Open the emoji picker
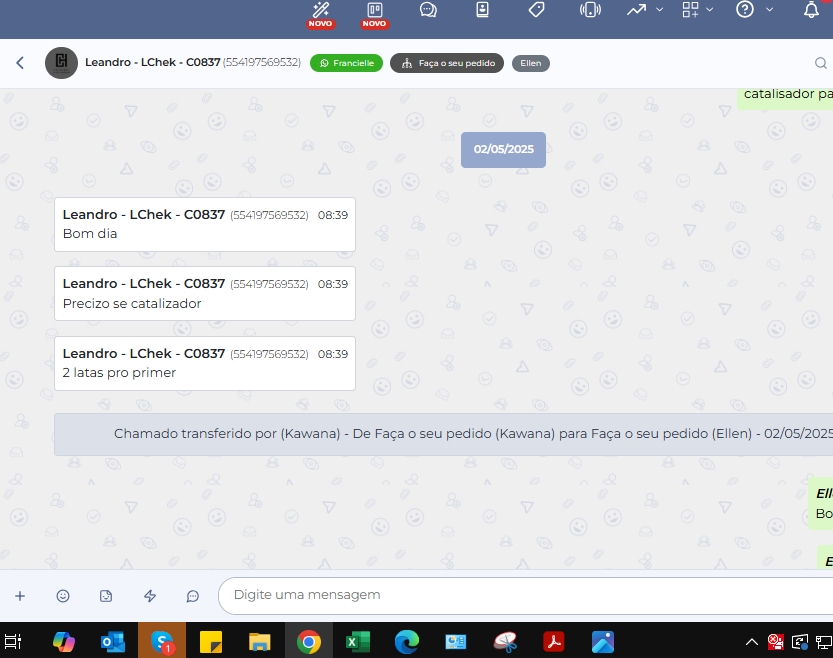 pos(63,596)
